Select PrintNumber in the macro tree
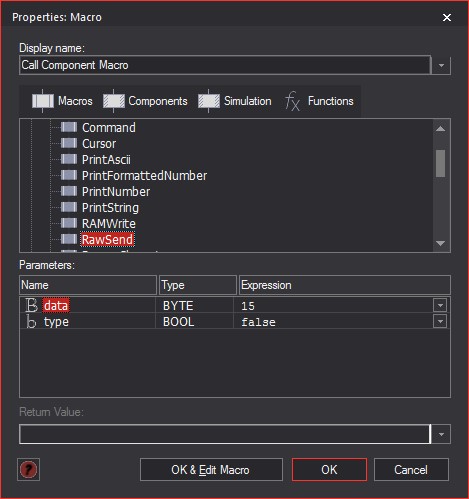The image size is (469, 499). point(116,192)
